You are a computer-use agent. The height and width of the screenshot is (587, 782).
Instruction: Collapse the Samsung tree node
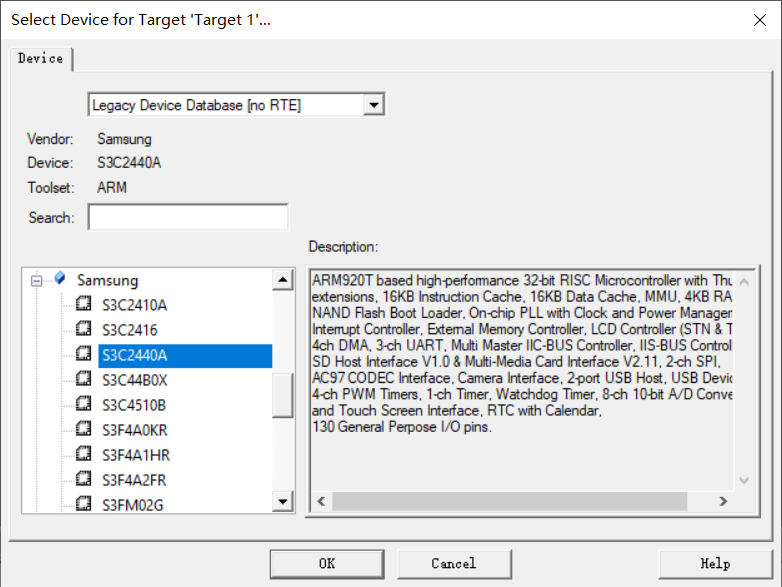[36, 281]
